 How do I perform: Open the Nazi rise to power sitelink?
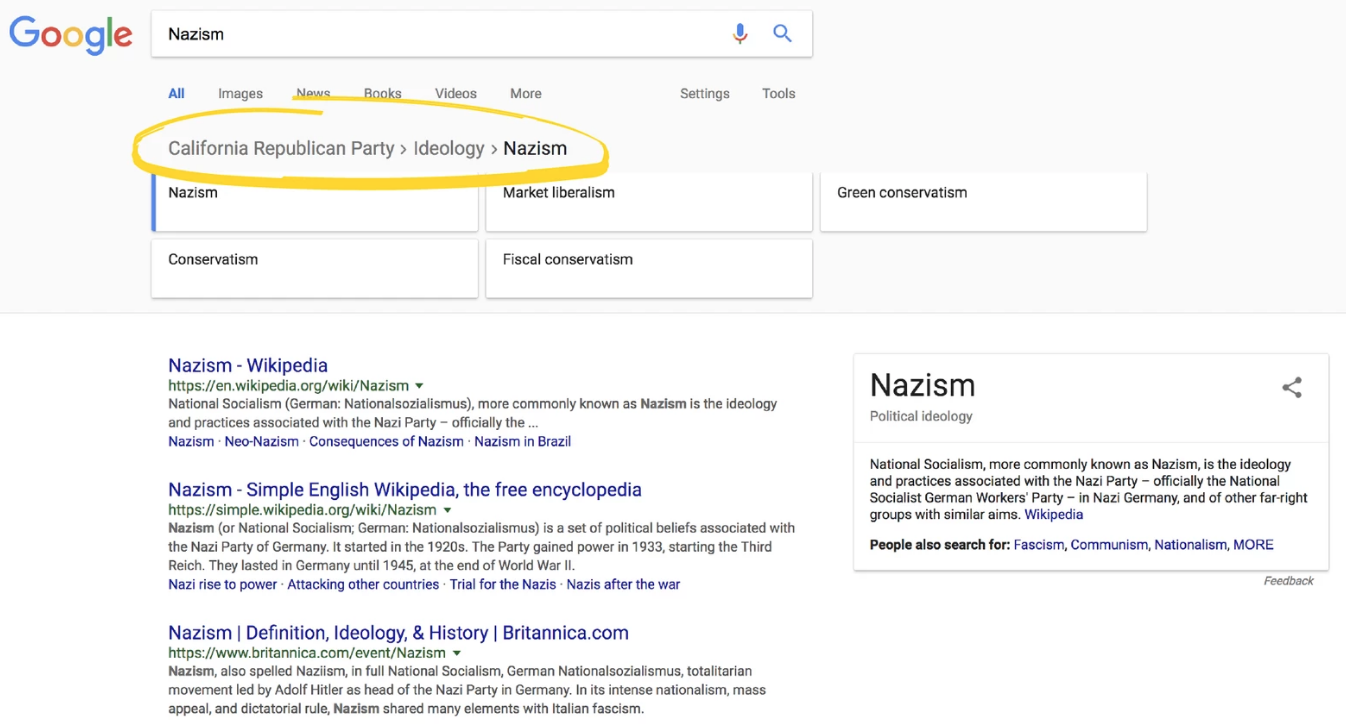click(x=222, y=584)
